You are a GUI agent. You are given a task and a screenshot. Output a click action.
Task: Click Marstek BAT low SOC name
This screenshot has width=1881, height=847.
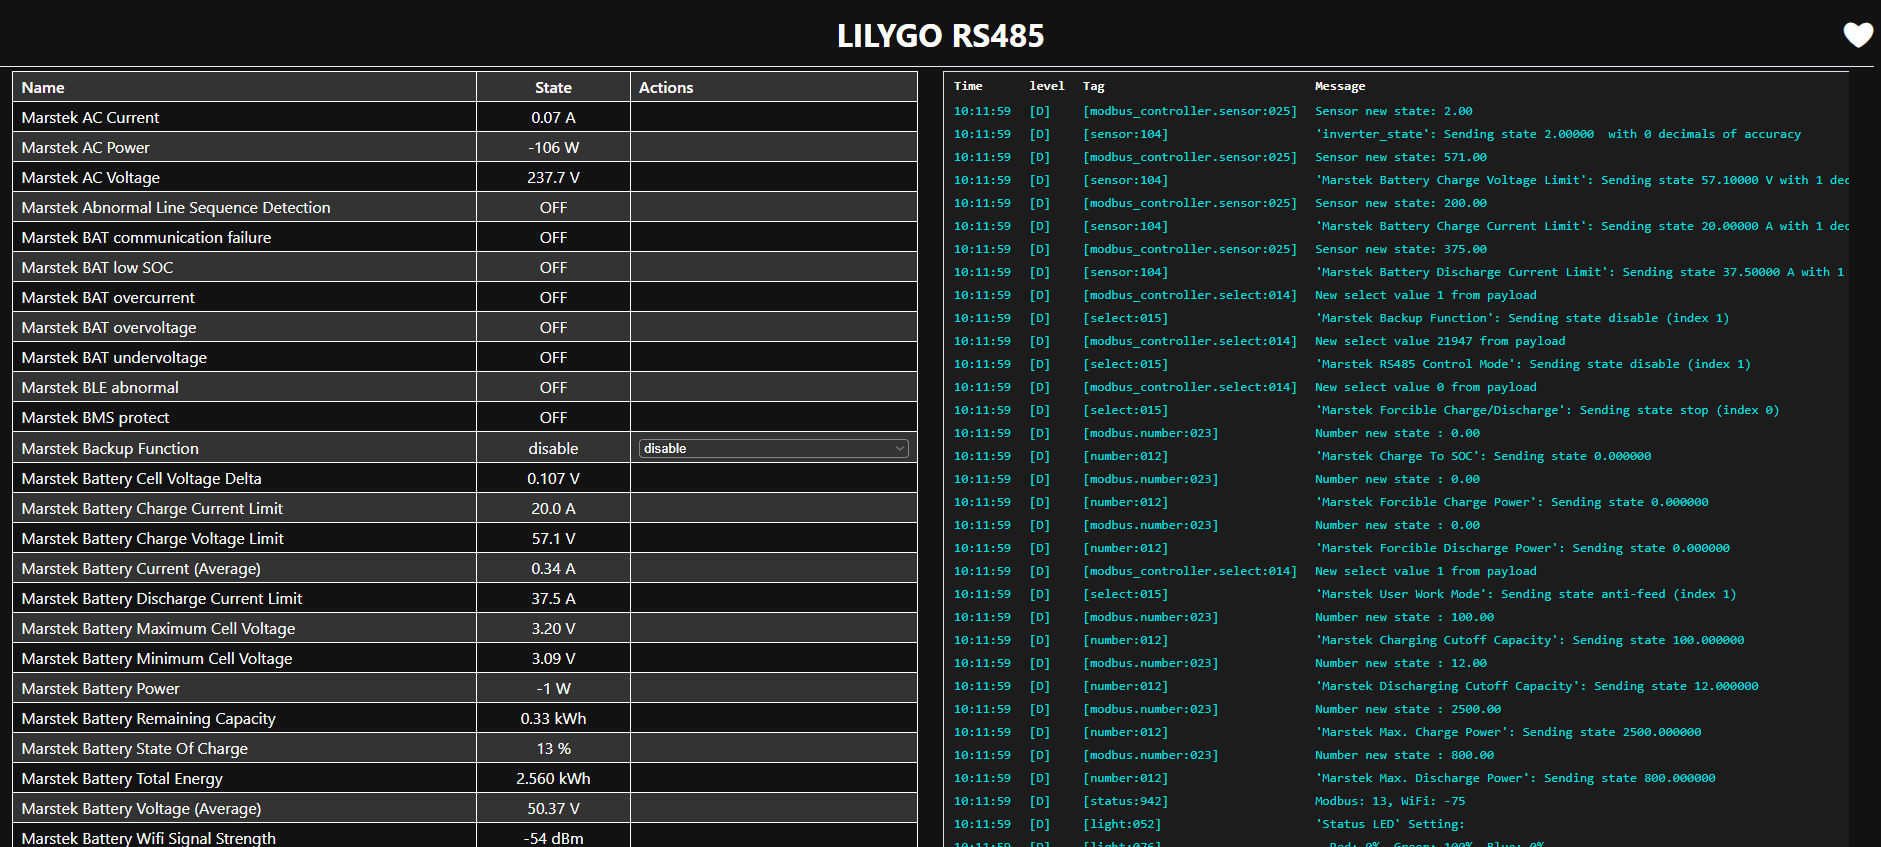(97, 267)
